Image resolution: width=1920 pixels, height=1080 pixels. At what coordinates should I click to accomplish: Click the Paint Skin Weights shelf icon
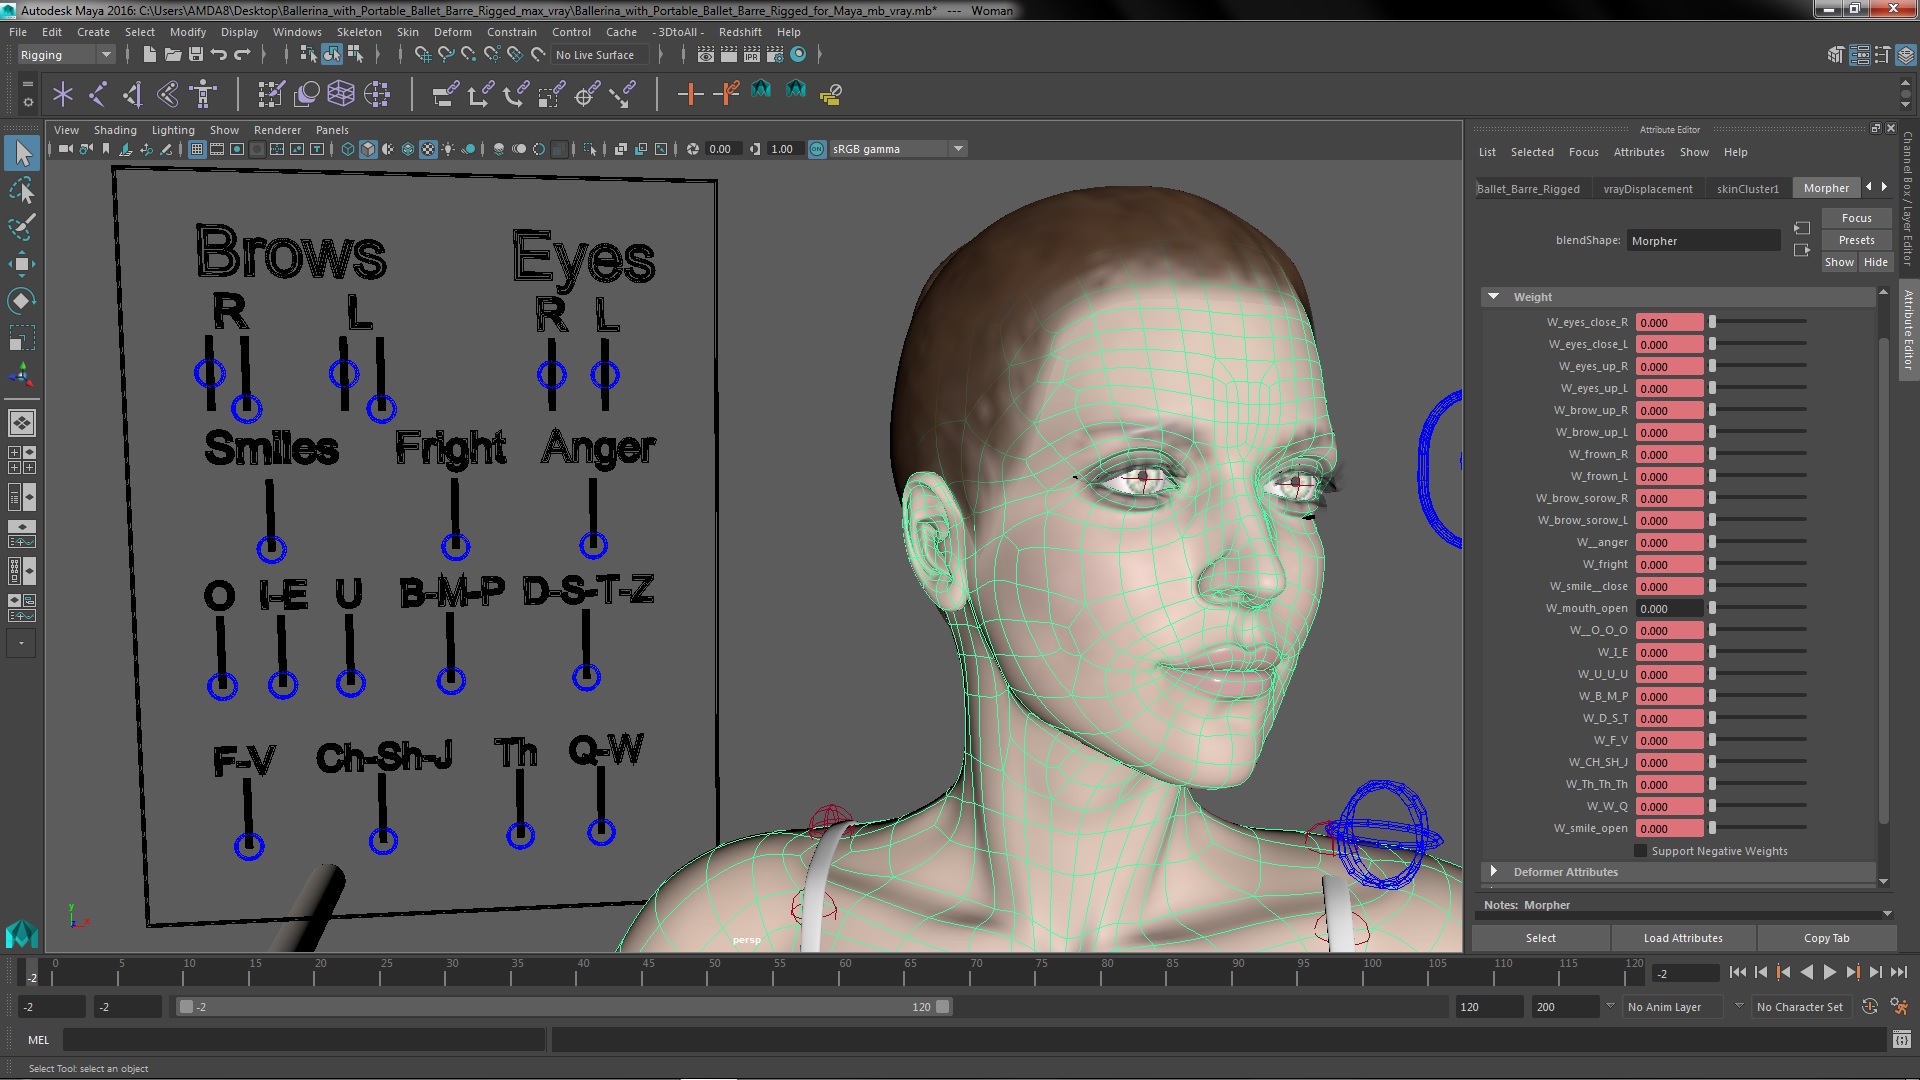(x=271, y=94)
